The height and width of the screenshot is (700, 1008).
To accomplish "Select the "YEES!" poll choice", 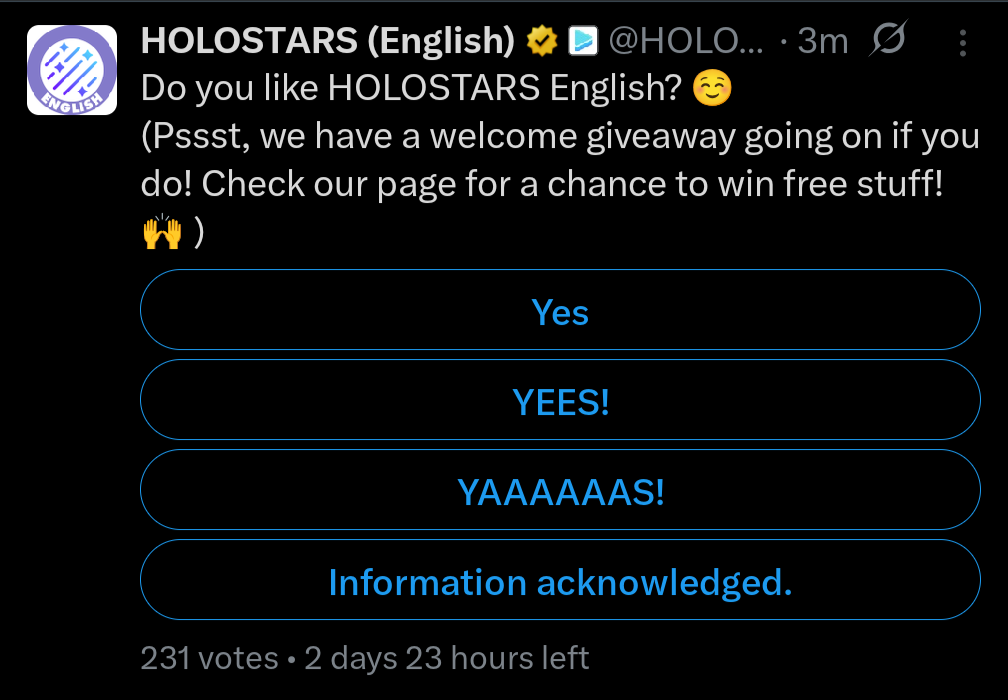I will tap(560, 403).
